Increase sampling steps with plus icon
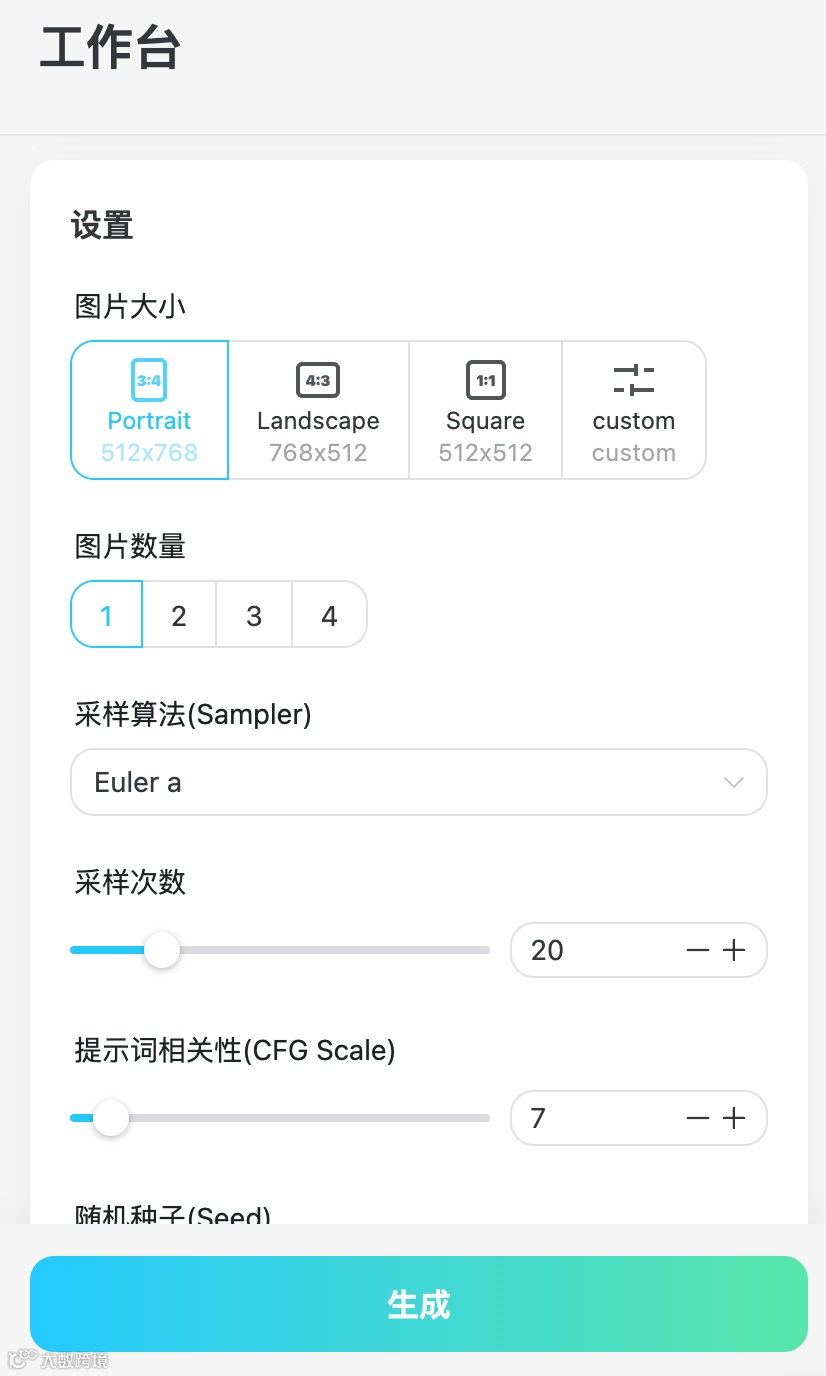This screenshot has height=1376, width=826. [735, 950]
